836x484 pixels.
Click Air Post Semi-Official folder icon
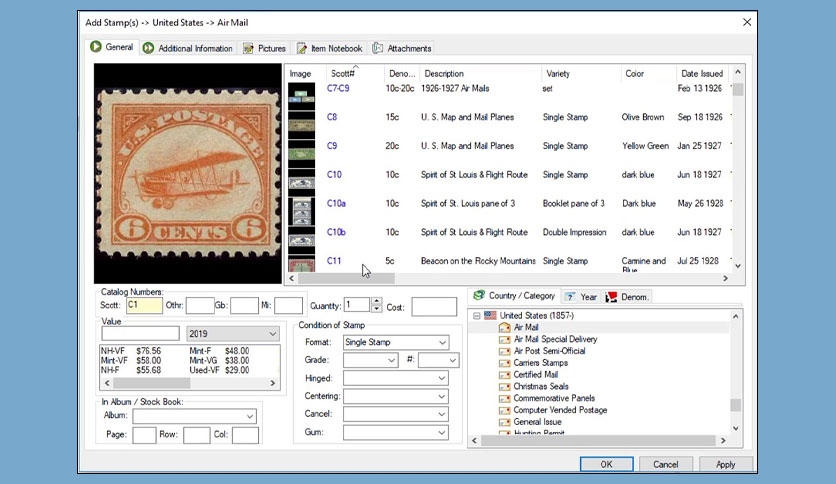504,351
